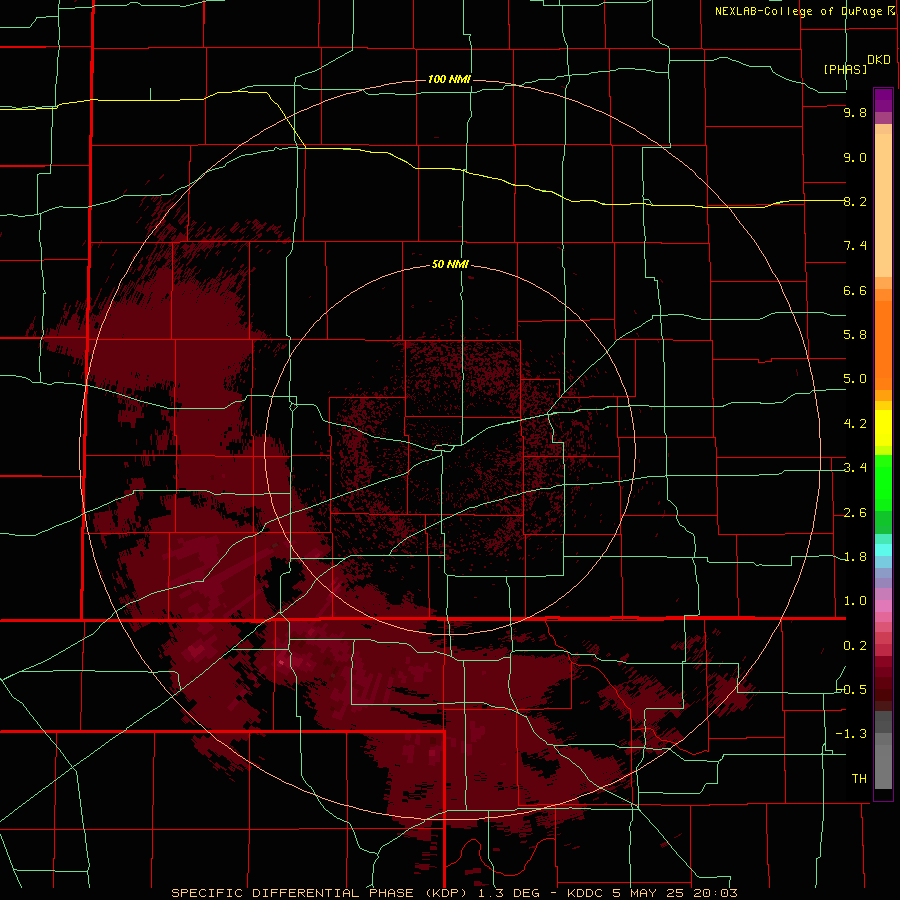The image size is (900, 900).
Task: Click the 100 NMI range ring label
Action: point(449,79)
